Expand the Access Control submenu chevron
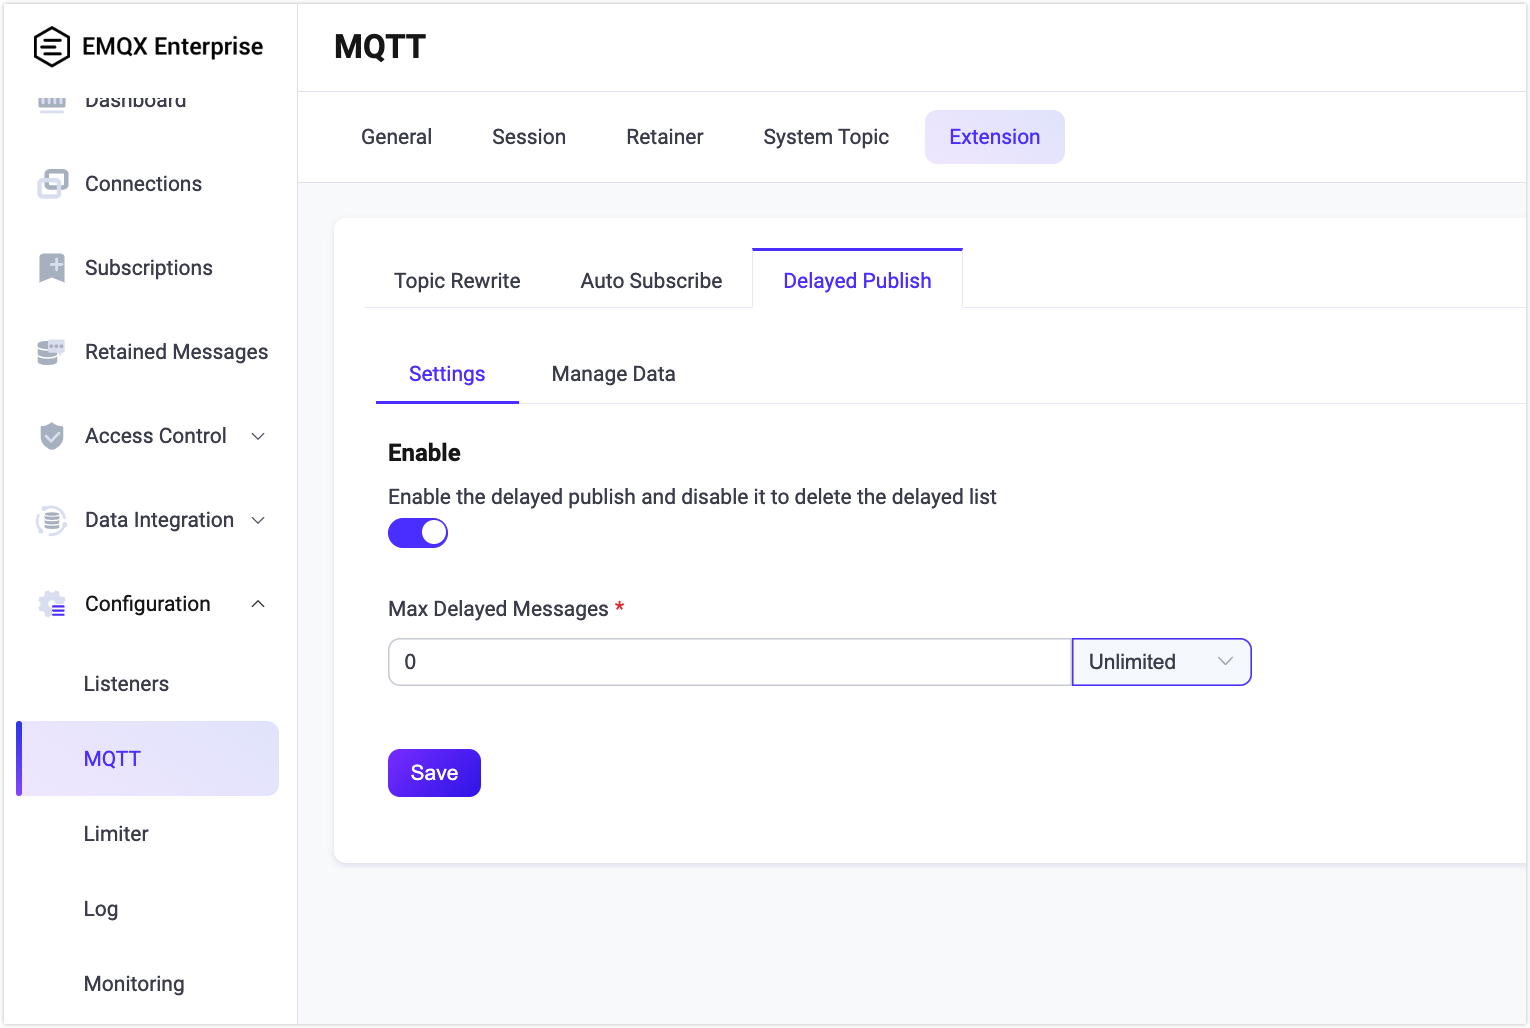This screenshot has height=1028, width=1530. pyautogui.click(x=258, y=436)
